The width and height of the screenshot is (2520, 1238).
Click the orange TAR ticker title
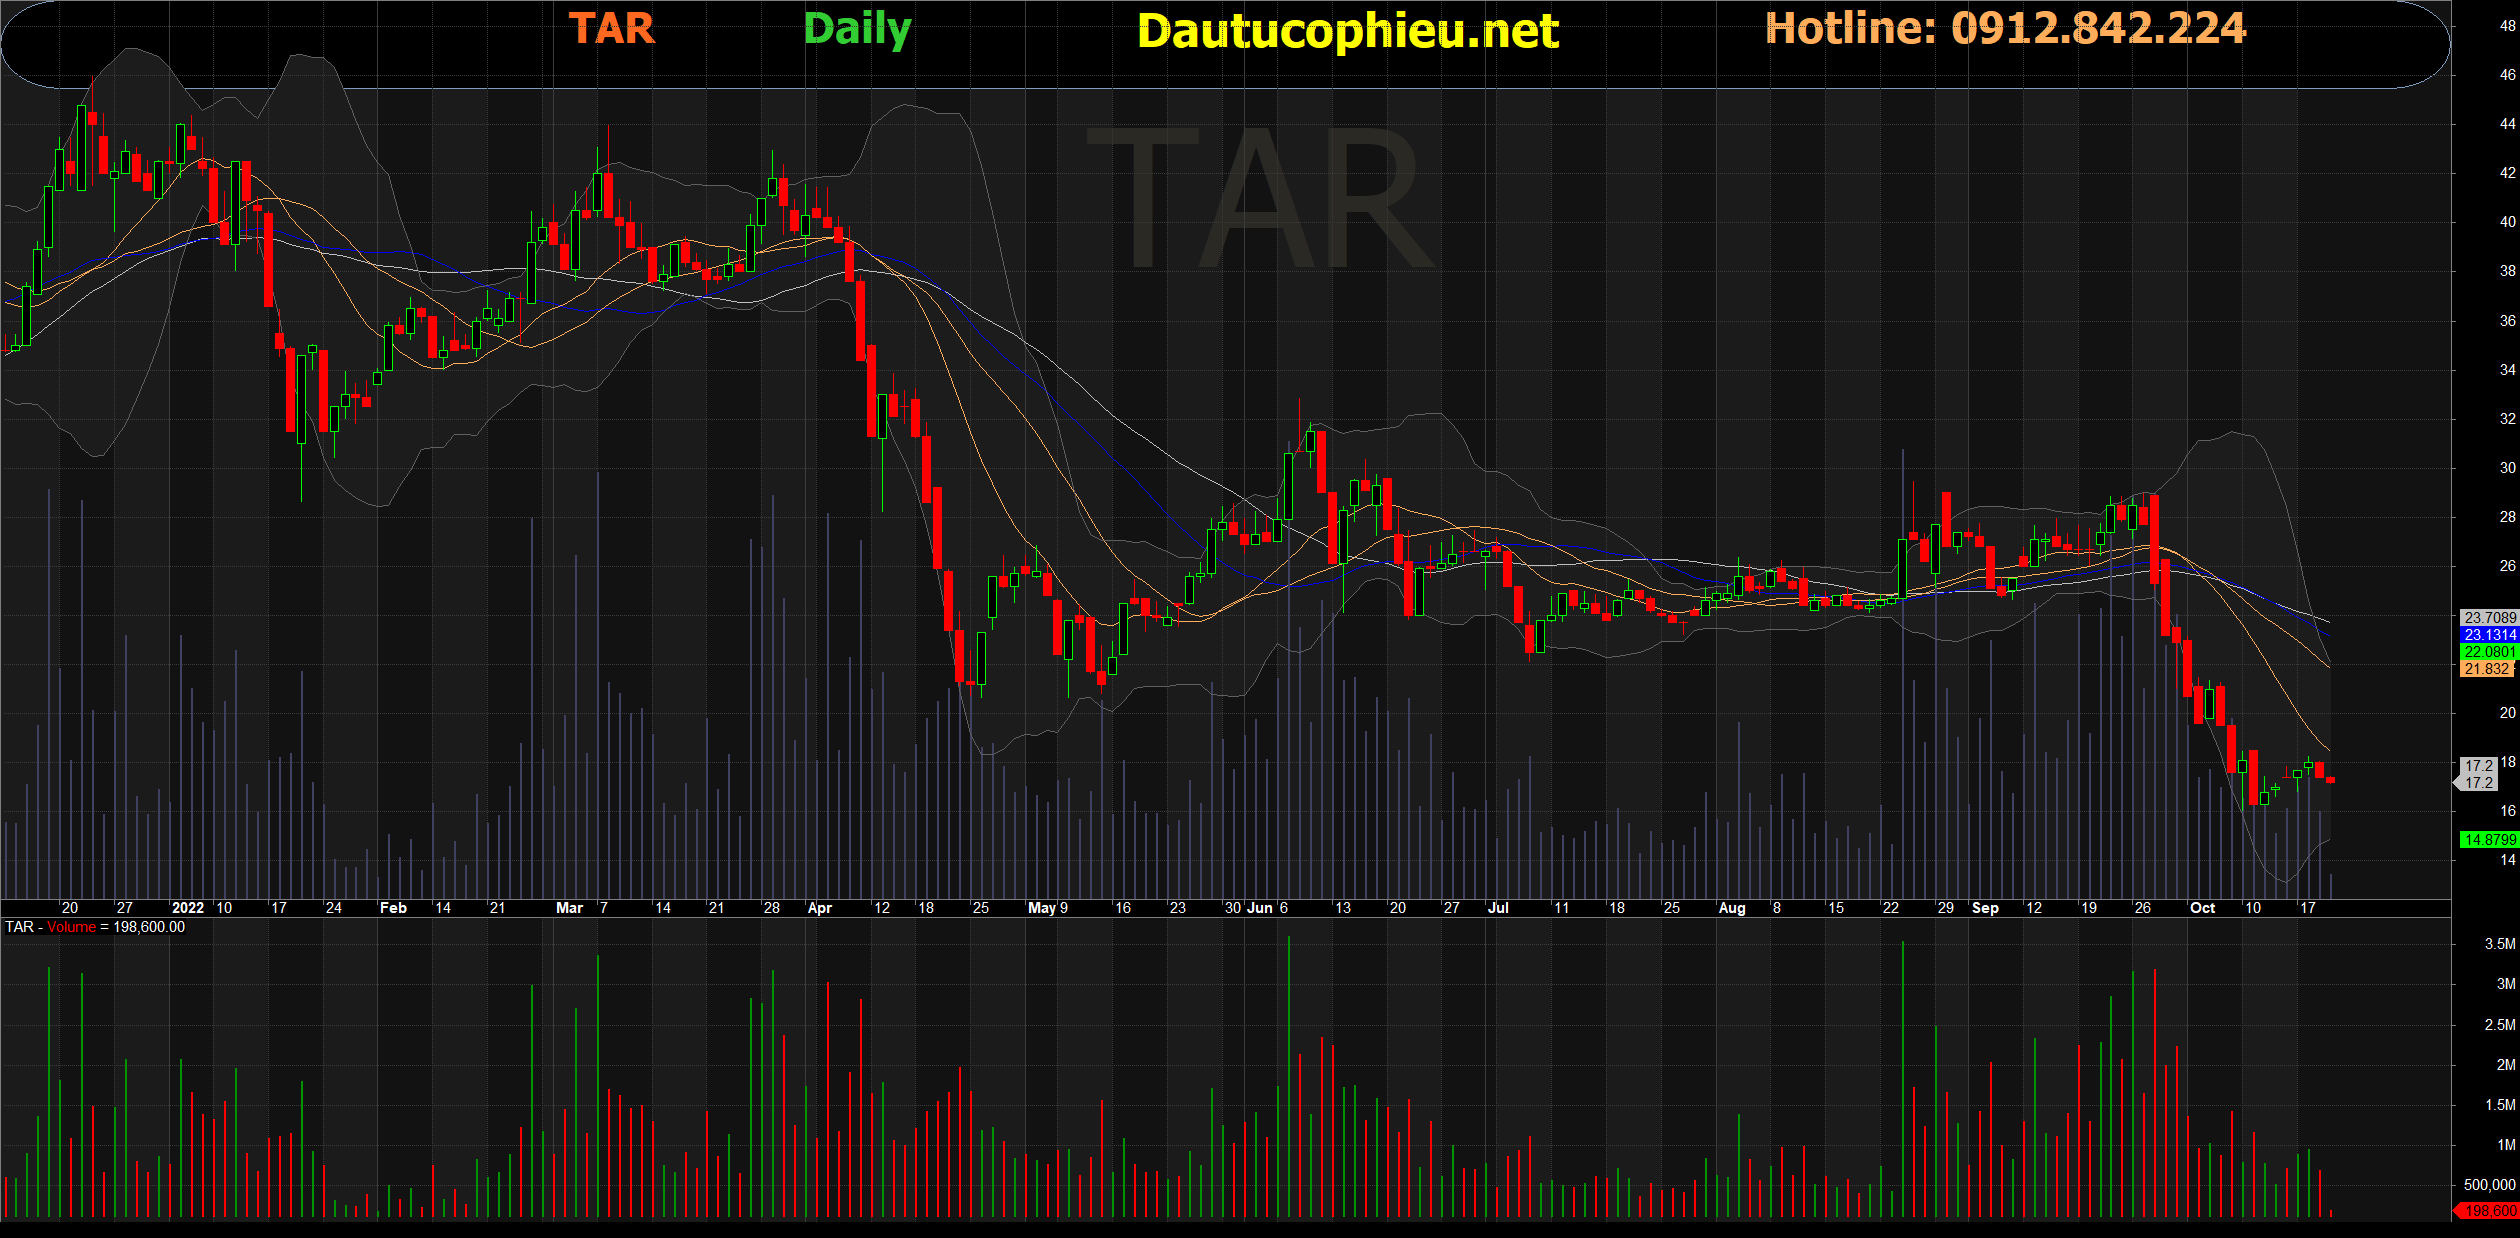tap(612, 29)
